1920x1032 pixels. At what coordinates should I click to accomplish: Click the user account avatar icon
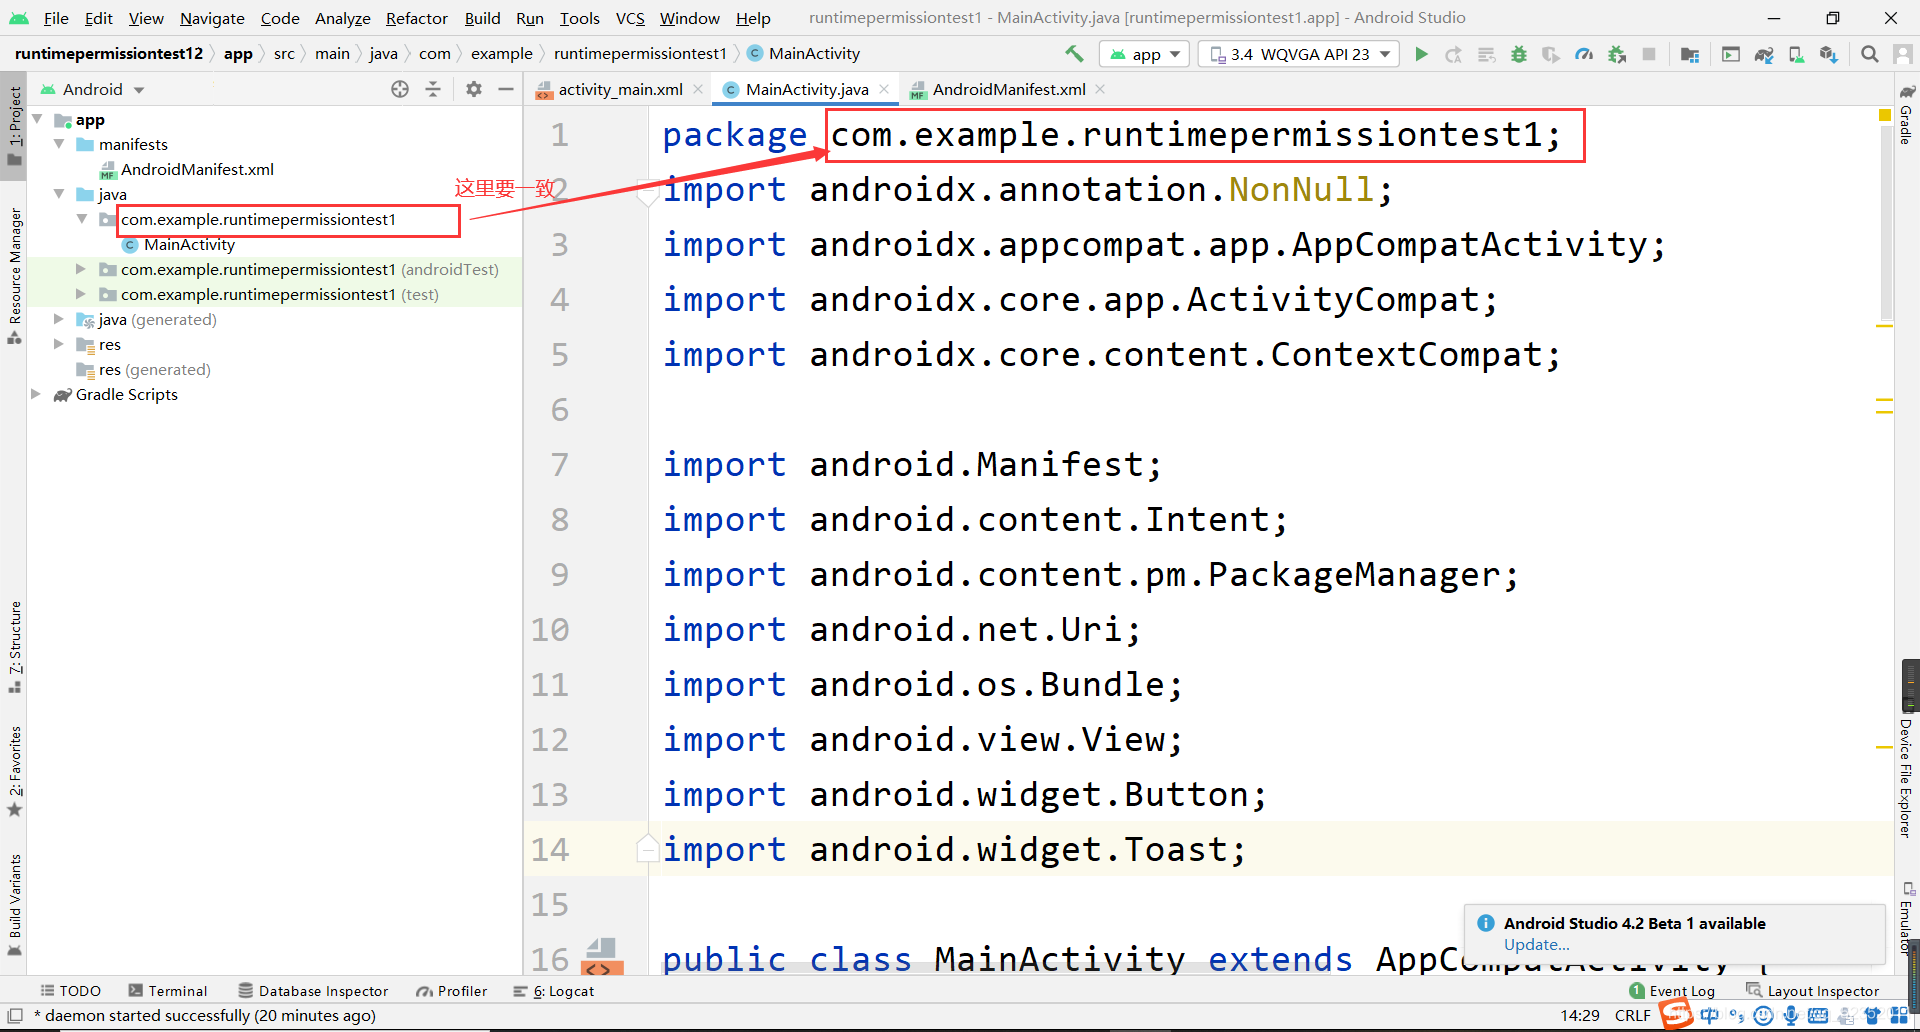coord(1903,54)
